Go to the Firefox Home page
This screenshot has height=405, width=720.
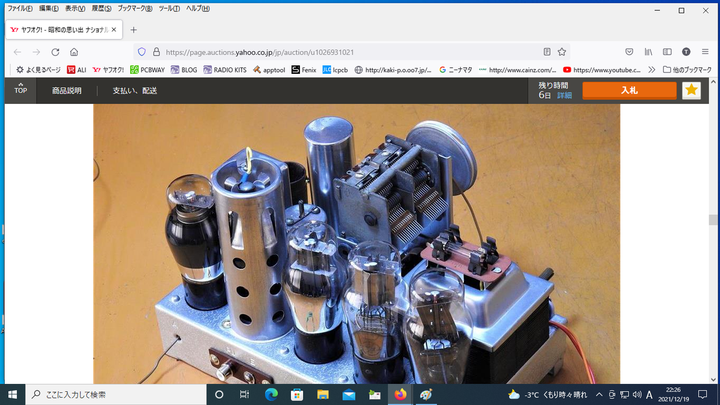pyautogui.click(x=74, y=51)
